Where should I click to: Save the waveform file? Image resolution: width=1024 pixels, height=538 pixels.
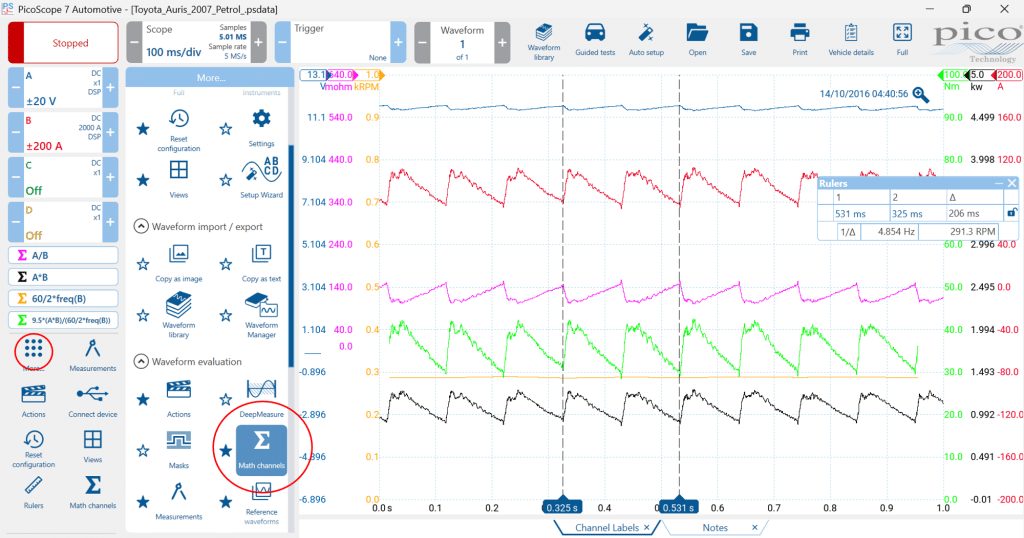pyautogui.click(x=748, y=40)
